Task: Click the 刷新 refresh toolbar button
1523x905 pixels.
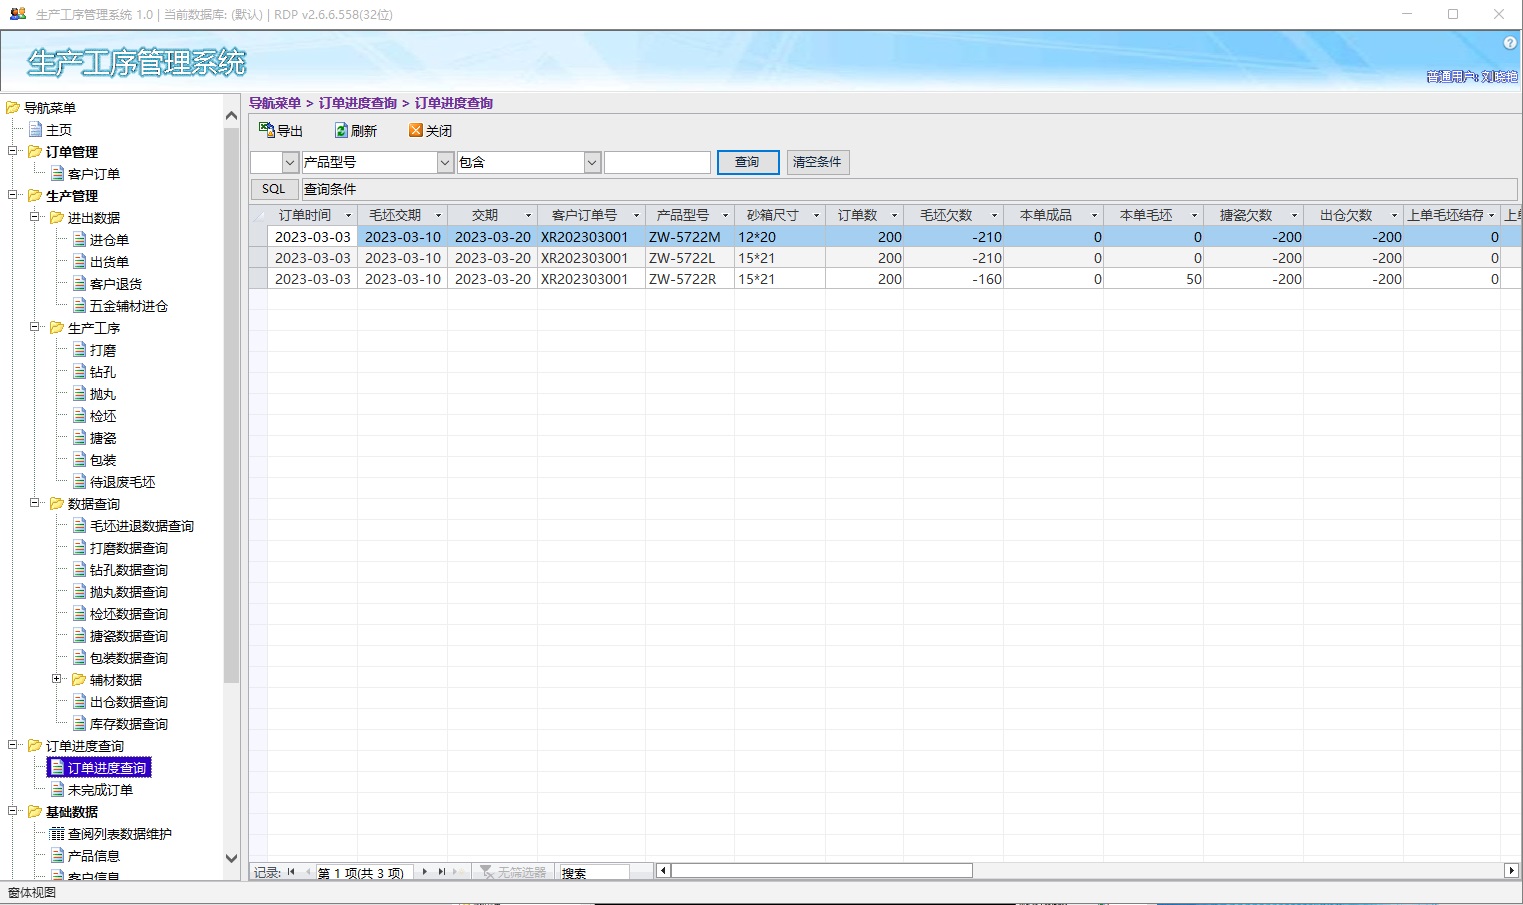Action: pyautogui.click(x=356, y=131)
